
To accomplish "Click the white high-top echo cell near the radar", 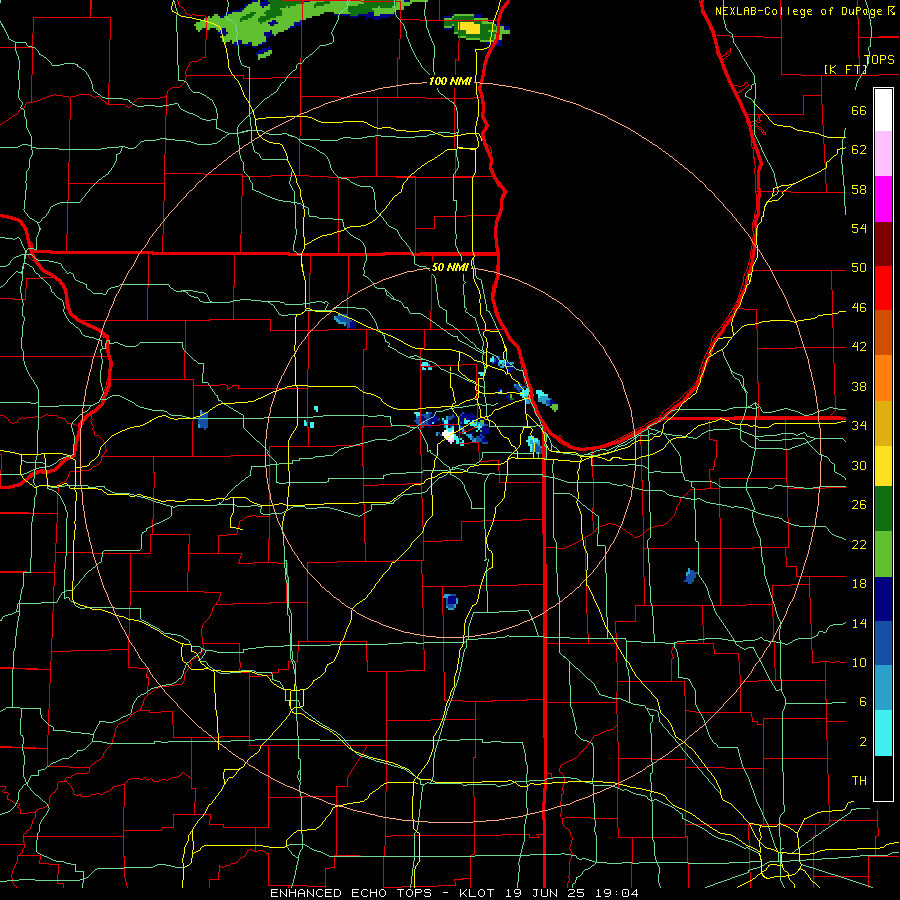I will [x=450, y=436].
